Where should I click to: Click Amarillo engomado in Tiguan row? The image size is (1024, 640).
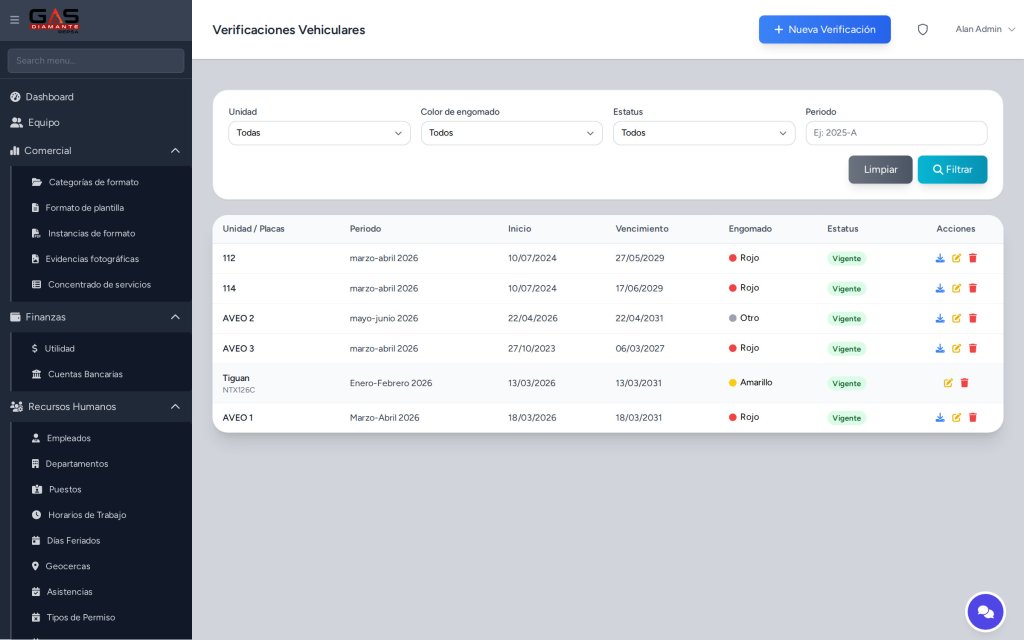tap(750, 383)
